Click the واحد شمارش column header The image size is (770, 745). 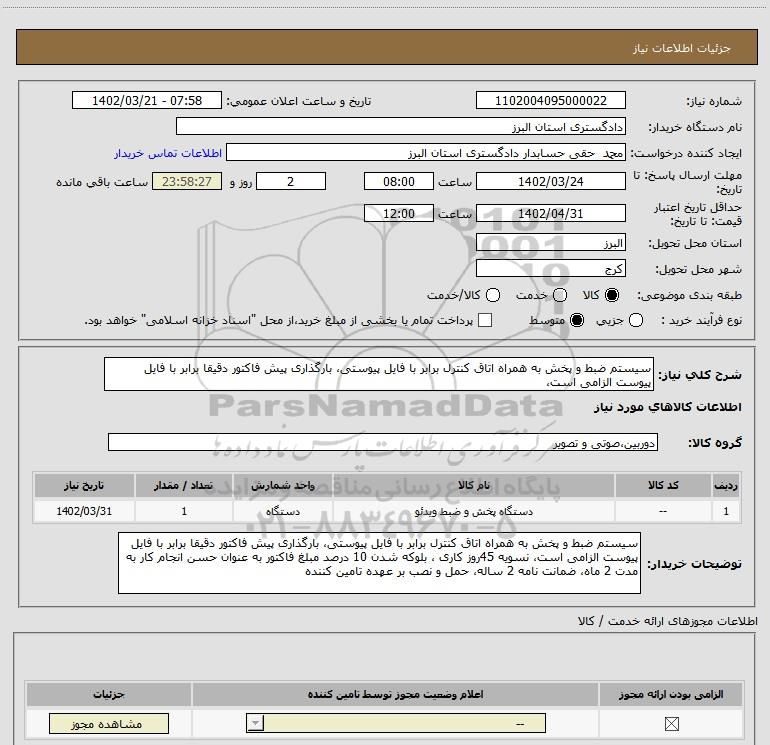pyautogui.click(x=283, y=486)
